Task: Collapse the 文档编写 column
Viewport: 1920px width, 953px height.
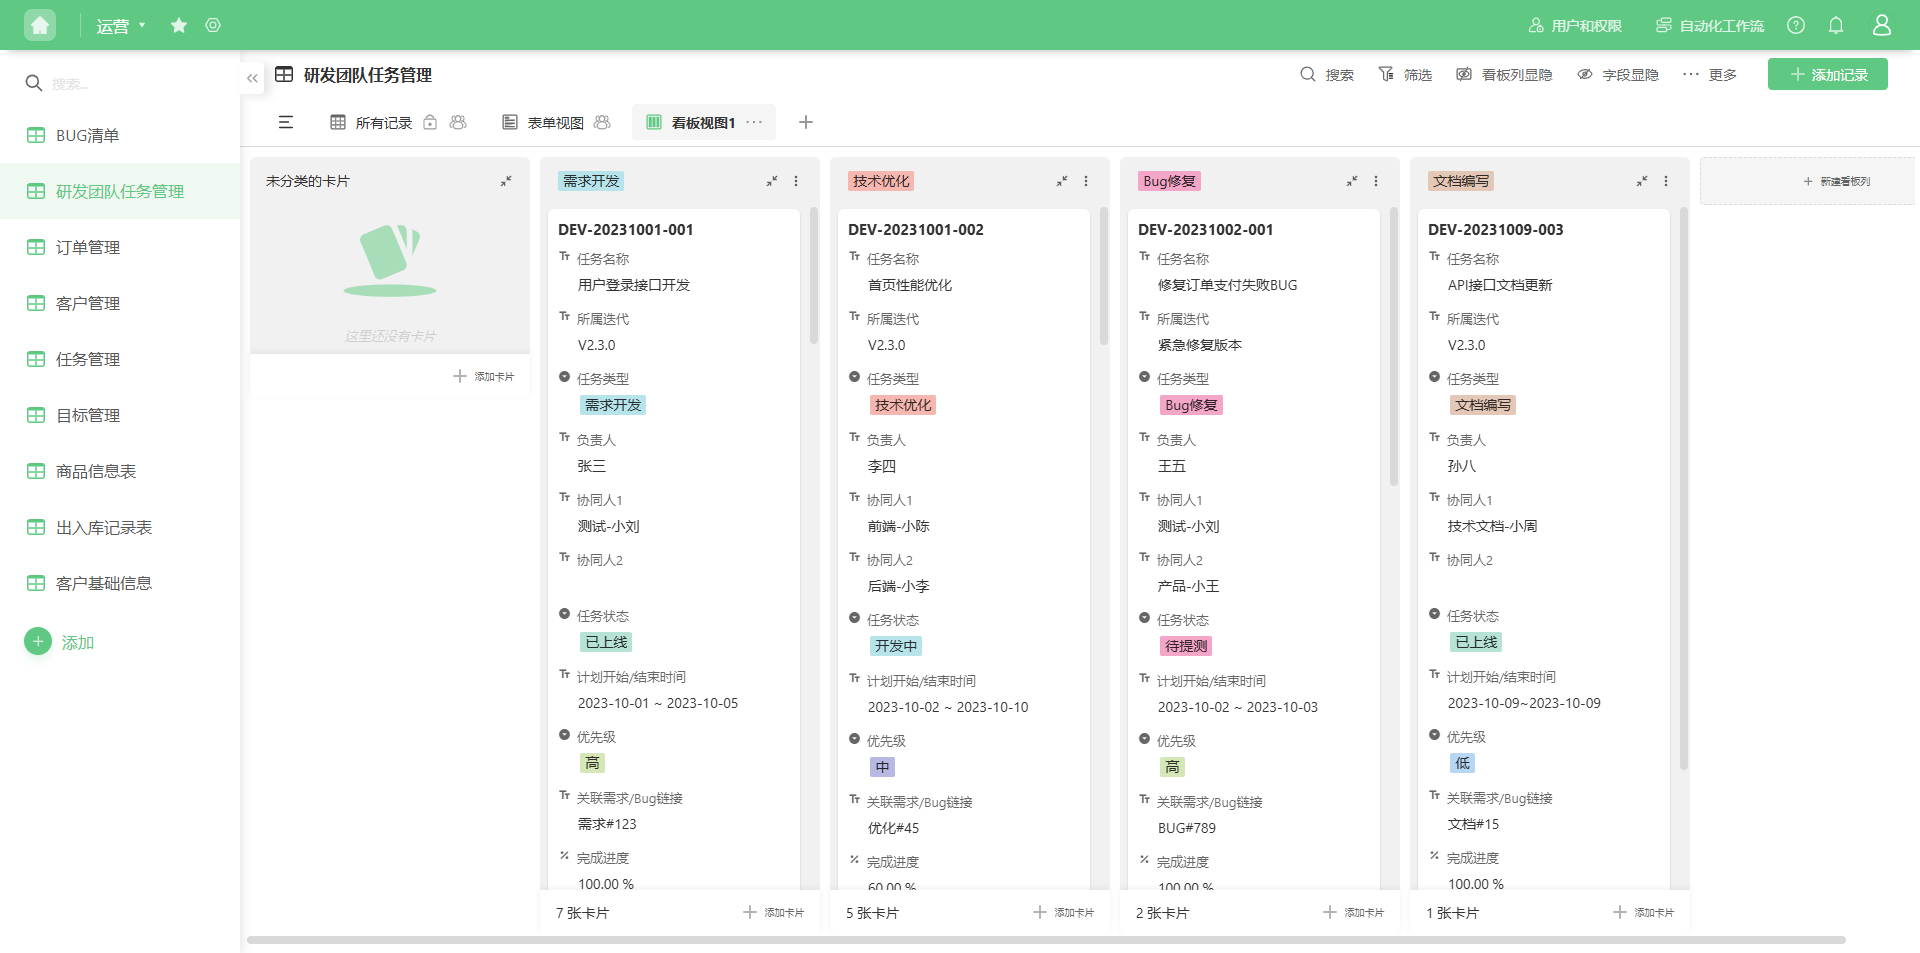Action: [x=1642, y=181]
